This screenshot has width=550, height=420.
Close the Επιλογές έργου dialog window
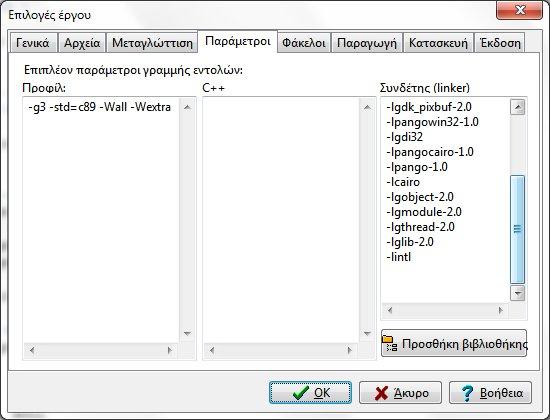pyautogui.click(x=519, y=10)
